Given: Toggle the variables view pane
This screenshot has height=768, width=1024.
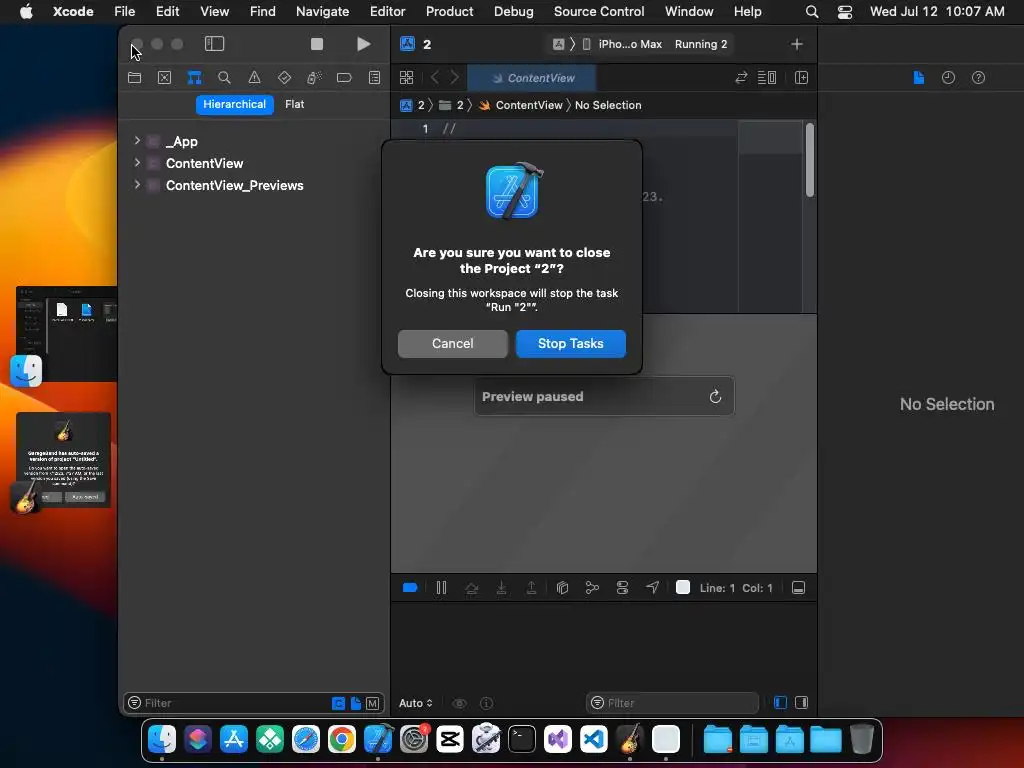Looking at the screenshot, I should coord(780,703).
